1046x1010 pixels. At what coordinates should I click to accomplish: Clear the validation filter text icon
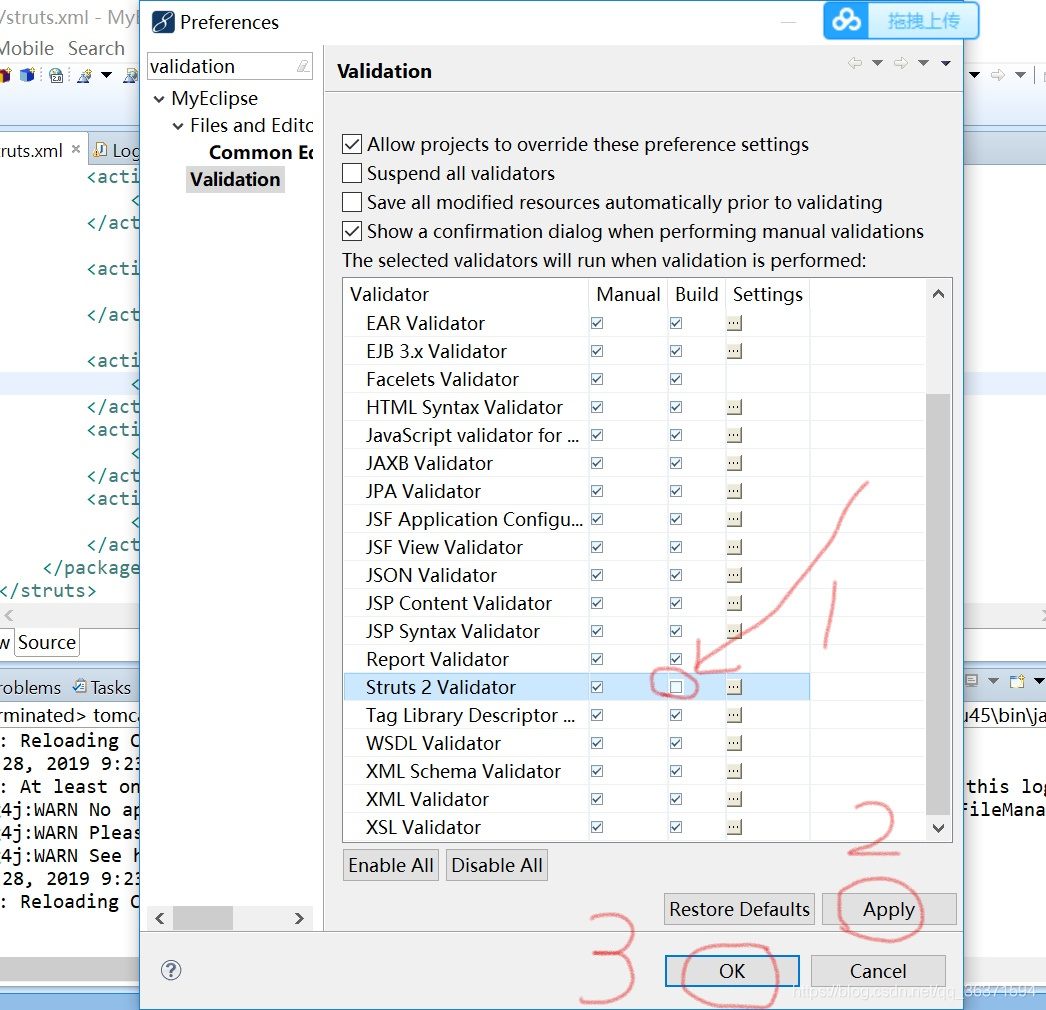coord(303,66)
